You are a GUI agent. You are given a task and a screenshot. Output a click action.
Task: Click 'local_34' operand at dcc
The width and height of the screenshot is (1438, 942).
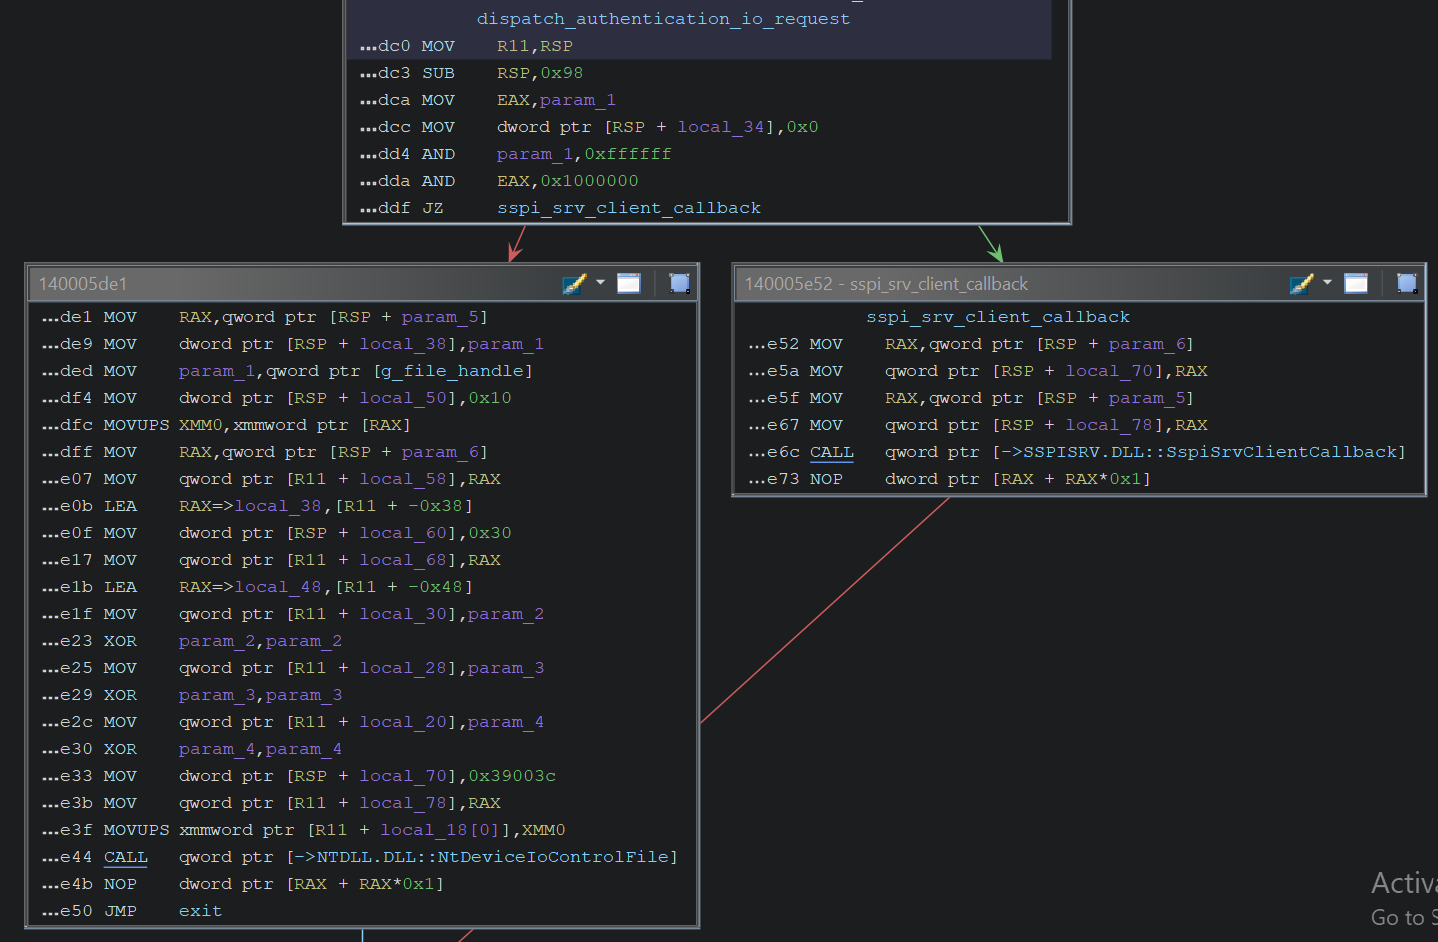pyautogui.click(x=720, y=127)
